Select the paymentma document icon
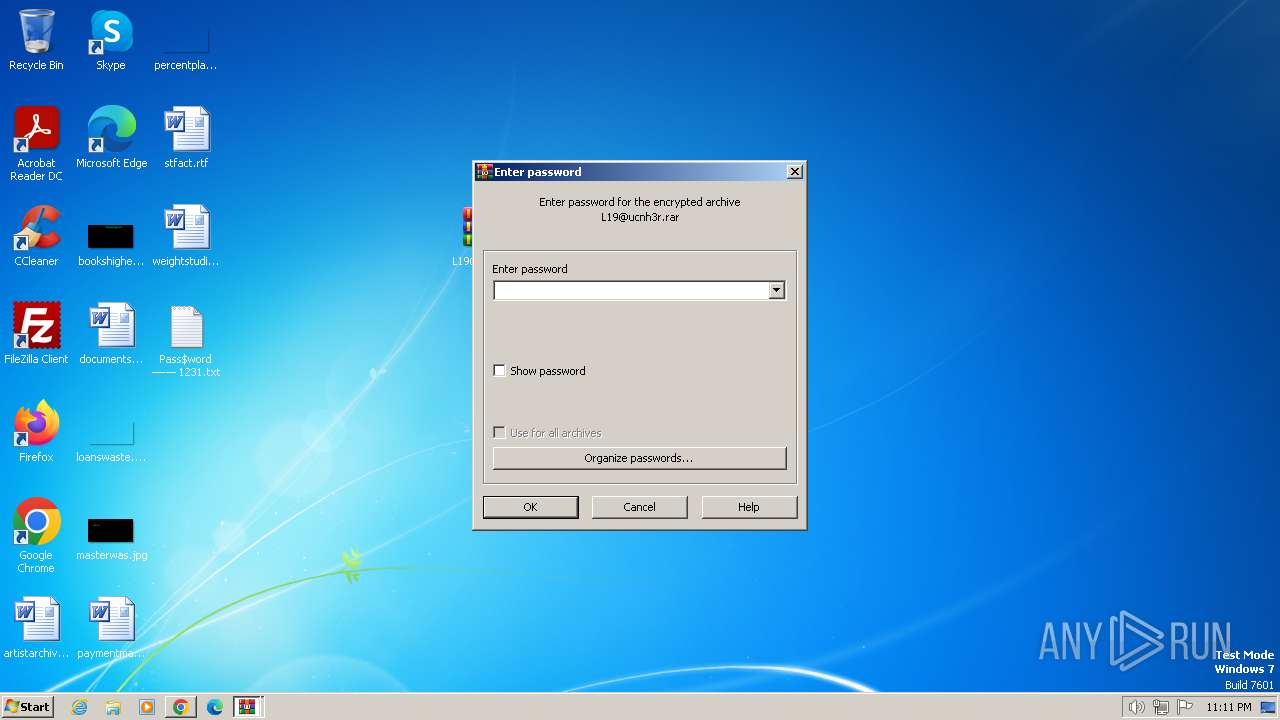Viewport: 1280px width, 720px height. [111, 628]
